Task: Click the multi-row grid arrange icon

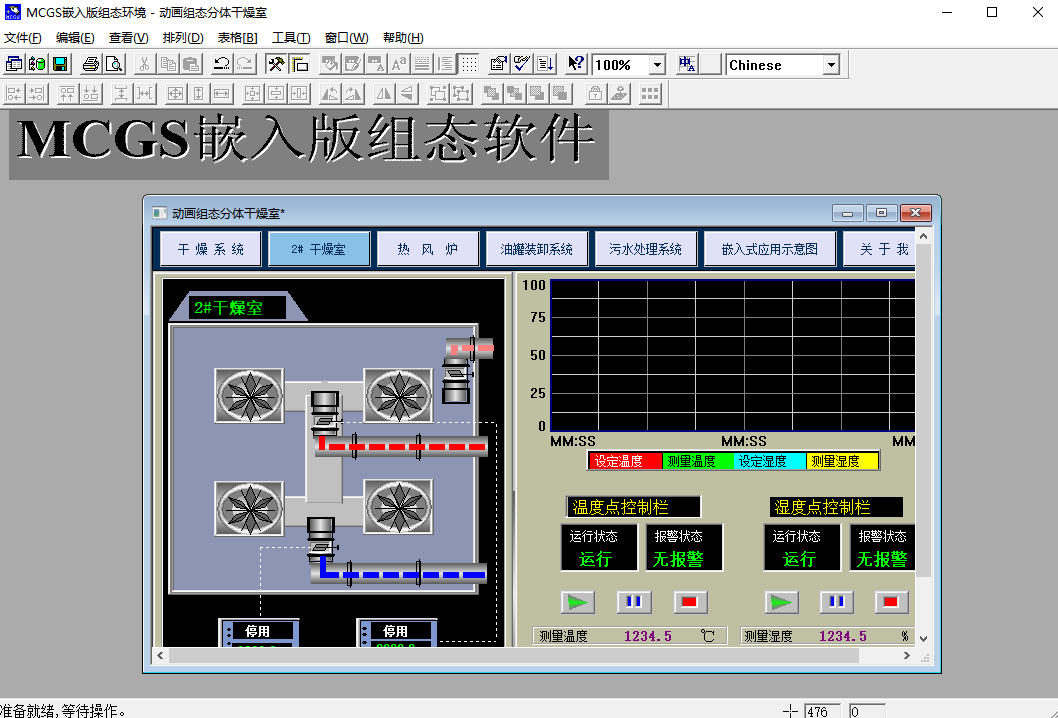Action: [x=650, y=93]
